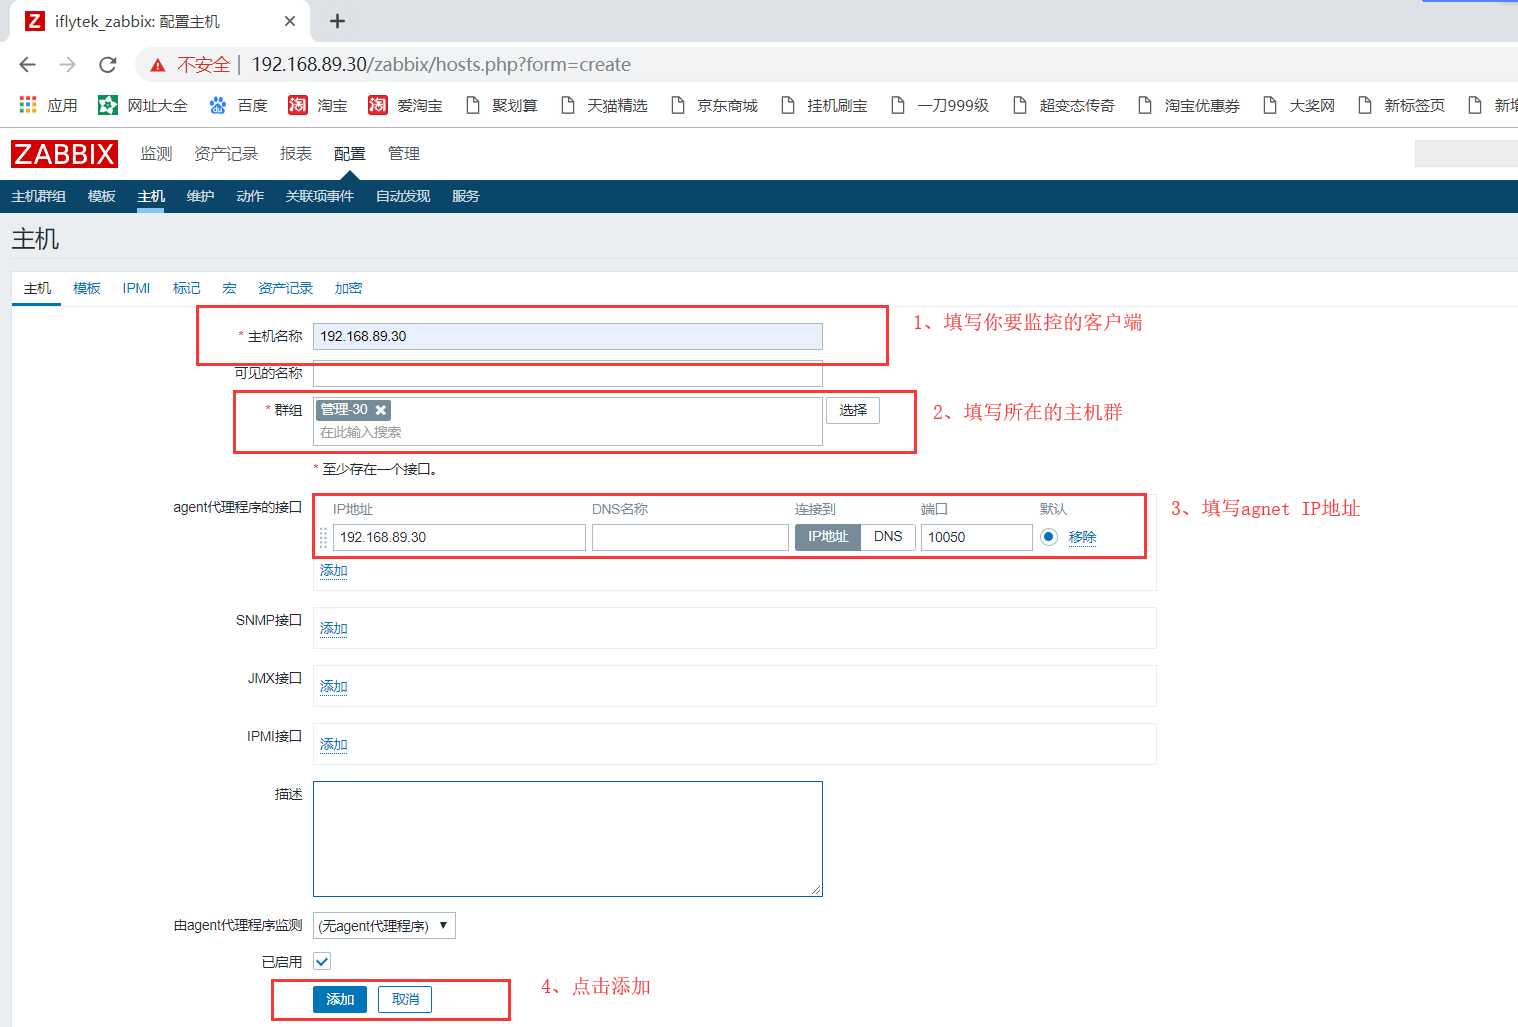Go to 主机 submenu in blue bar
Viewport: 1518px width, 1027px height.
(x=151, y=196)
